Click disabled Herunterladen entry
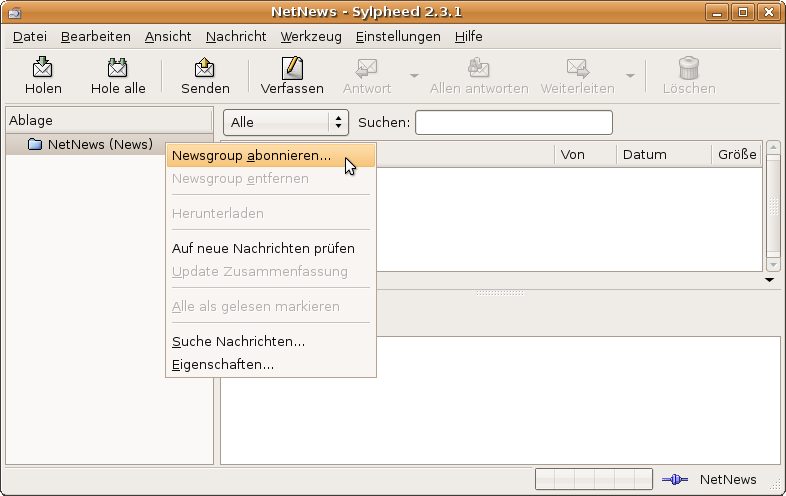 pos(271,214)
